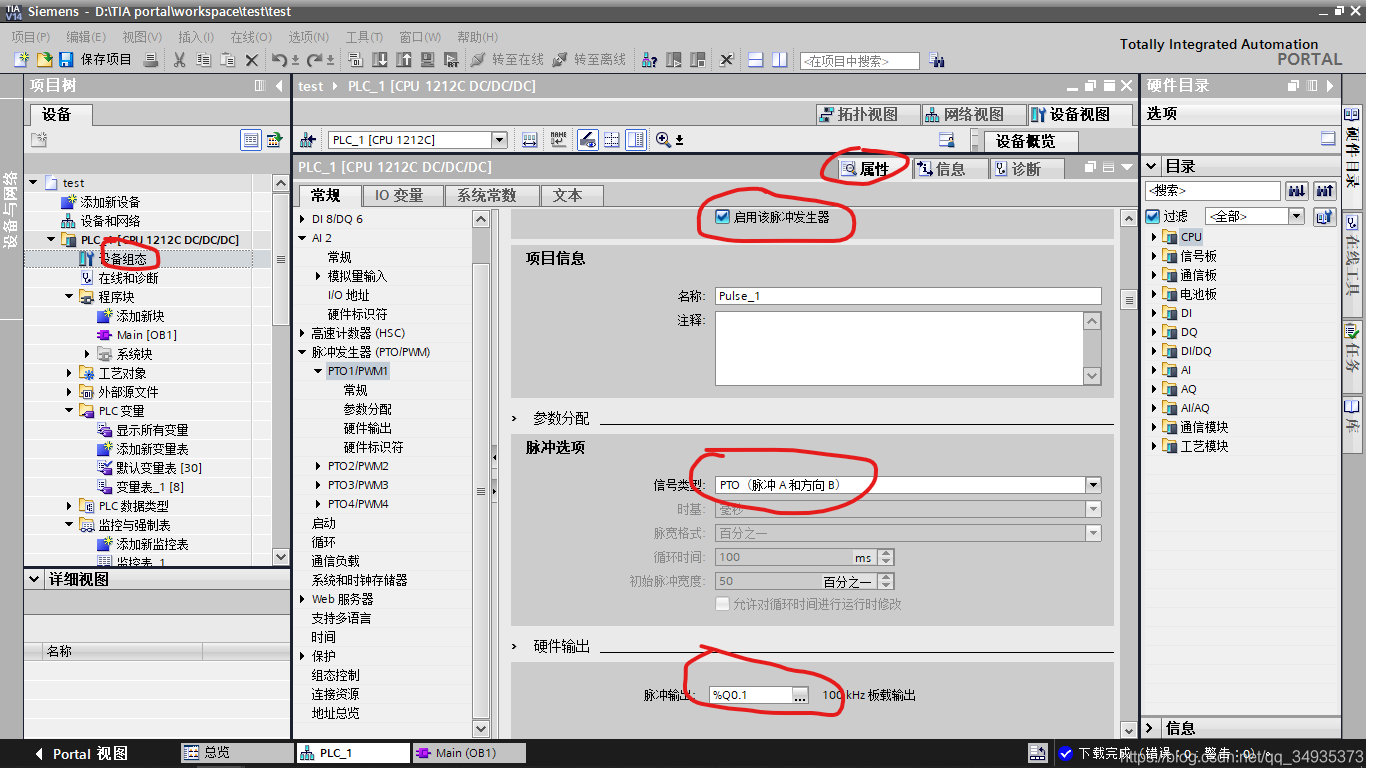
Task: Click the network view jump icon left of PLC_1 dropdown
Action: [308, 140]
